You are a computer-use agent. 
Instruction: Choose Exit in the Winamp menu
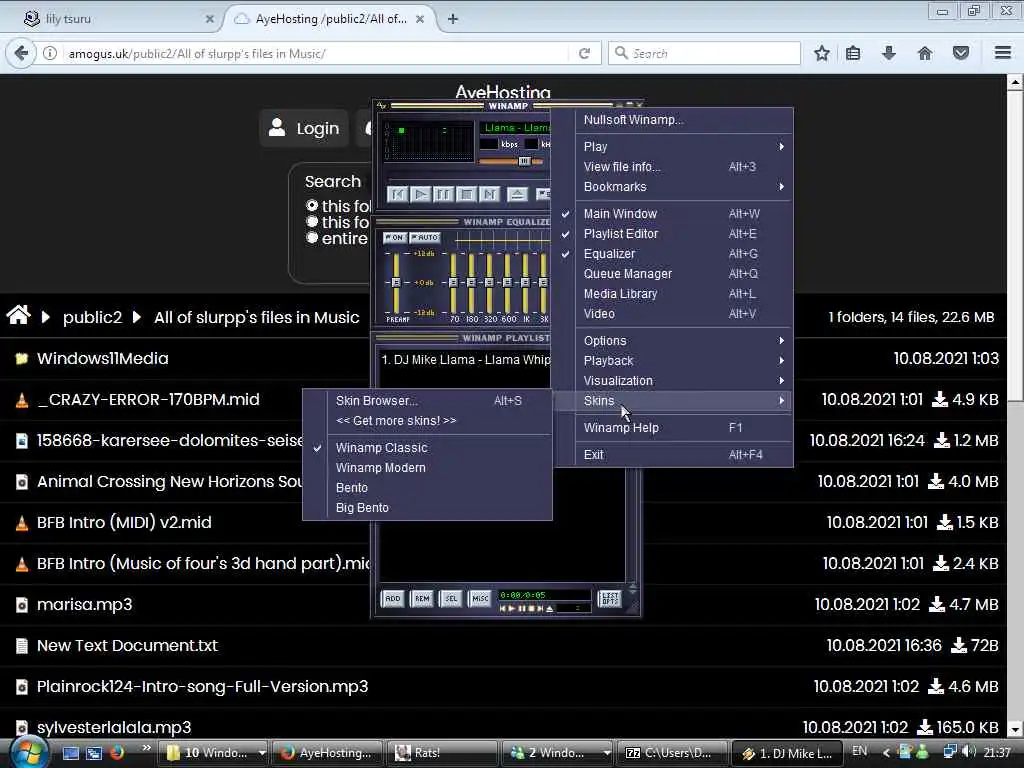tap(673, 455)
